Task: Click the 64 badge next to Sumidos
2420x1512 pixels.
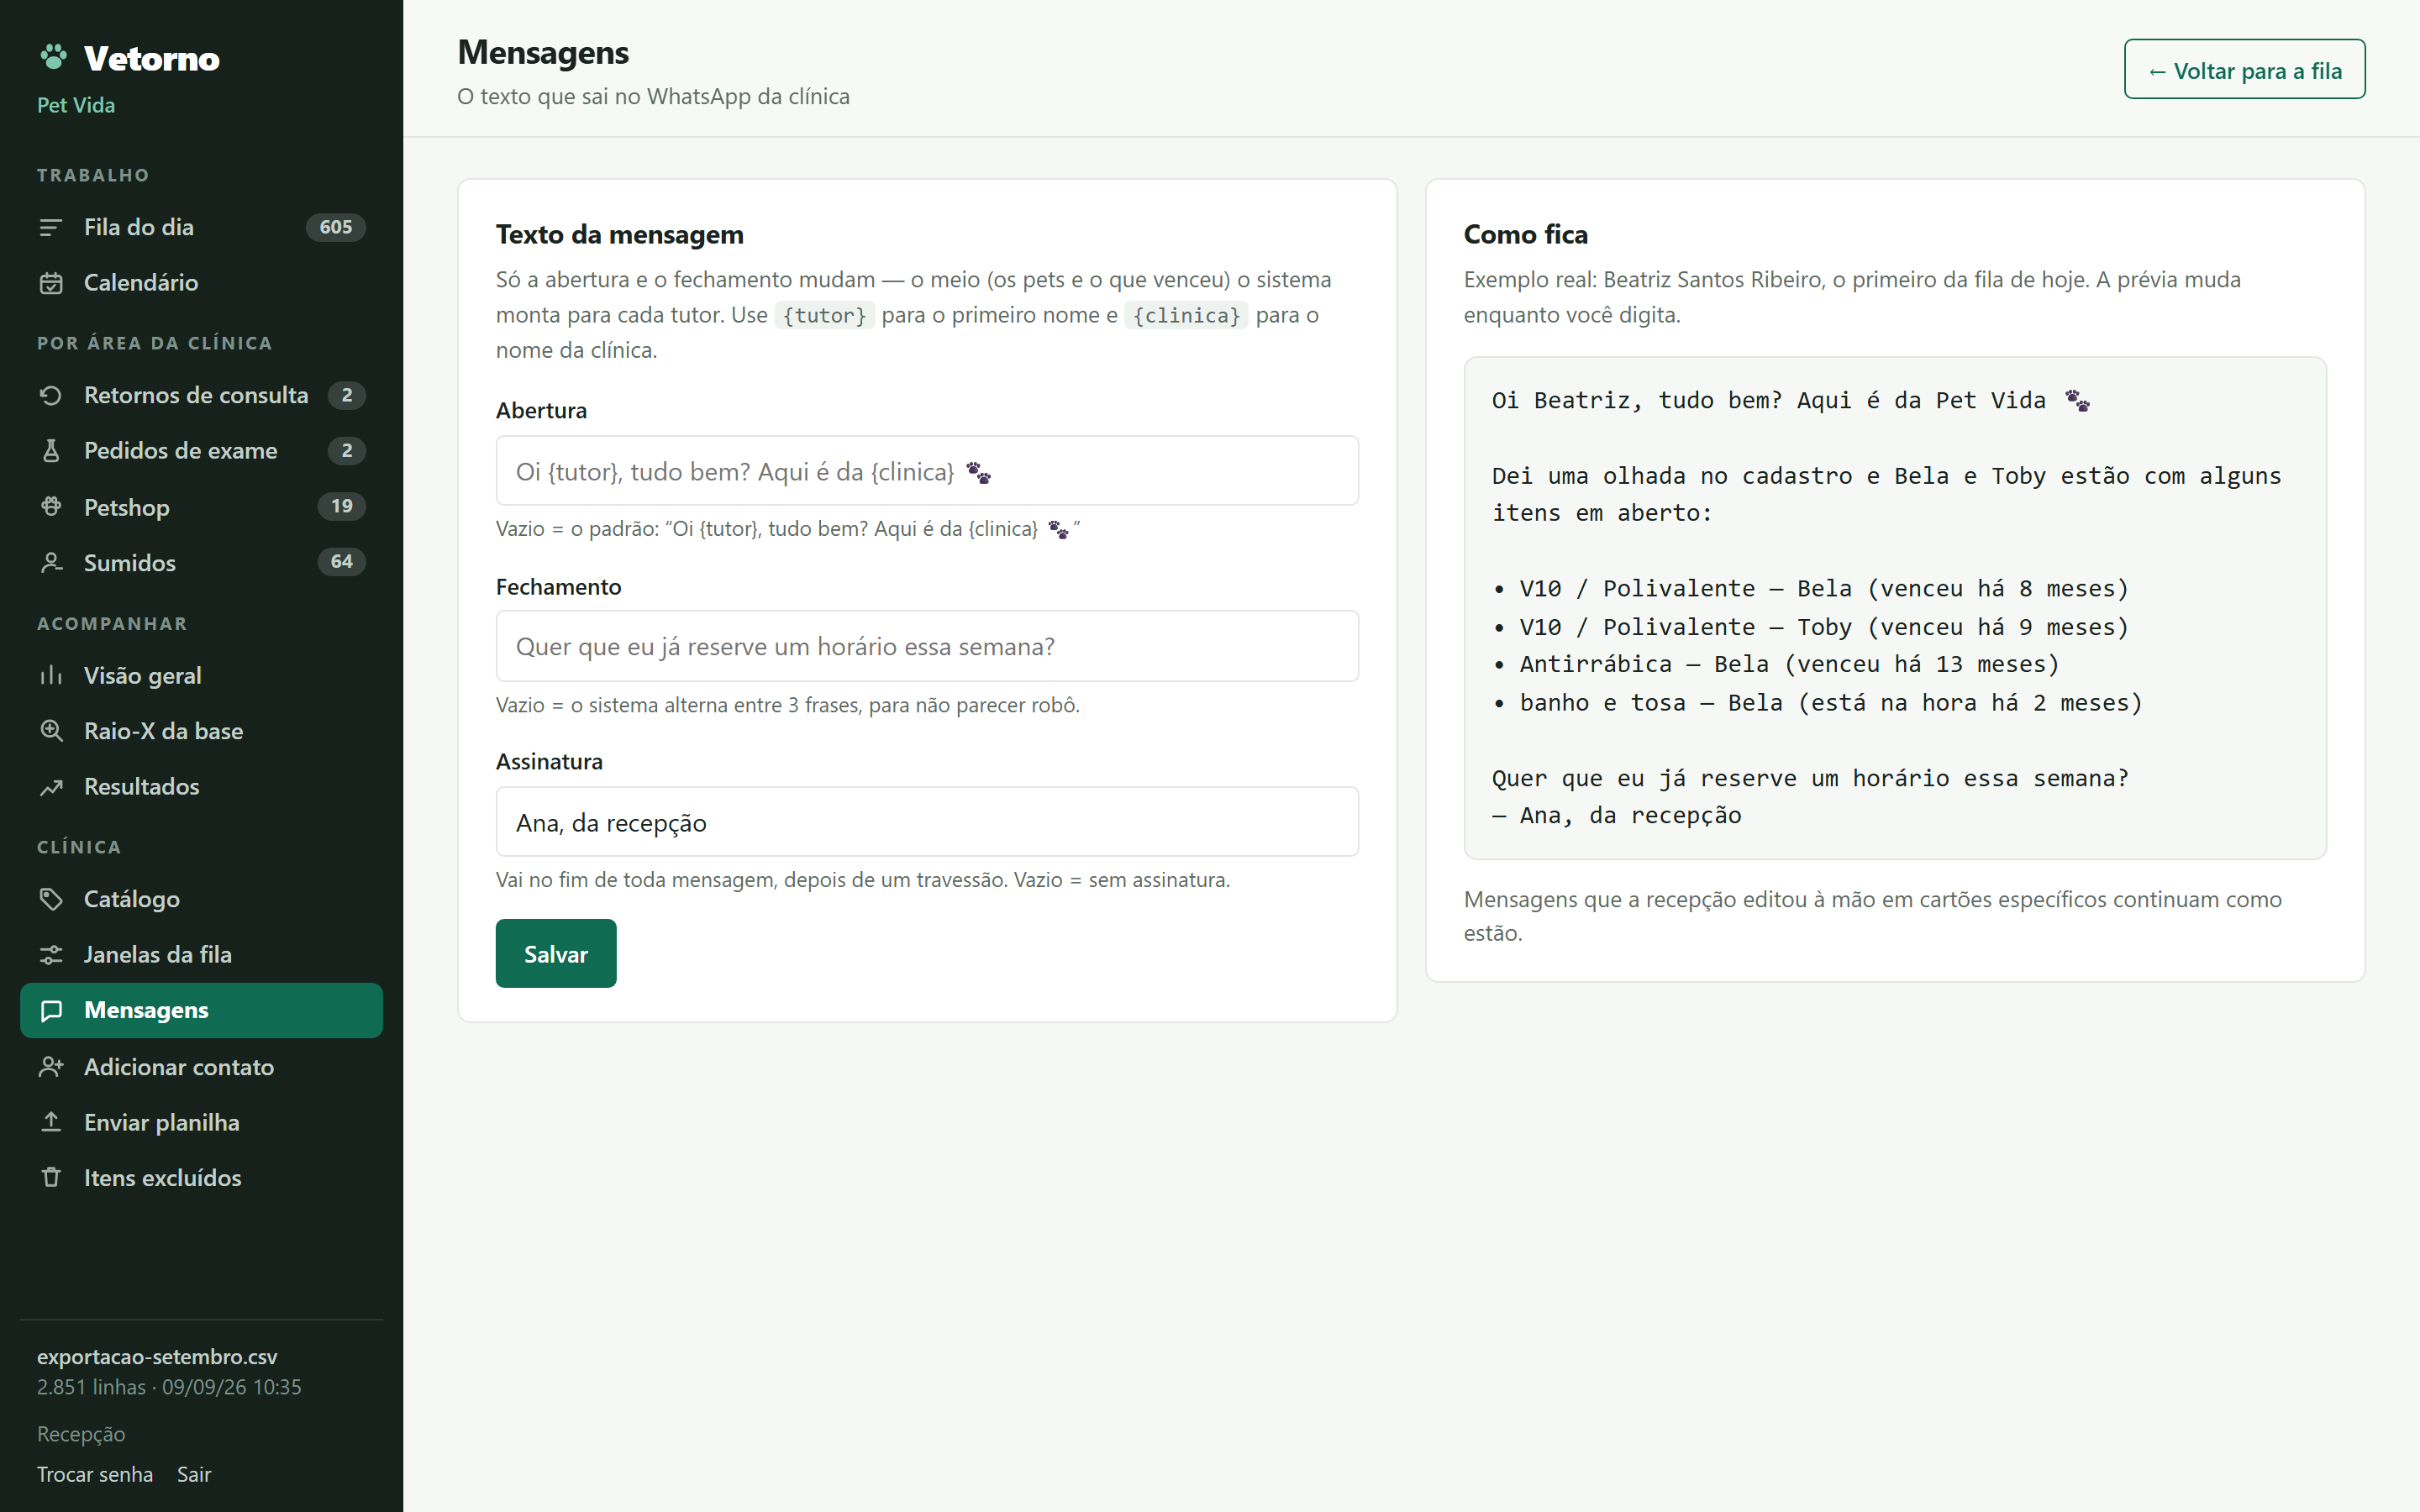Action: pos(342,562)
